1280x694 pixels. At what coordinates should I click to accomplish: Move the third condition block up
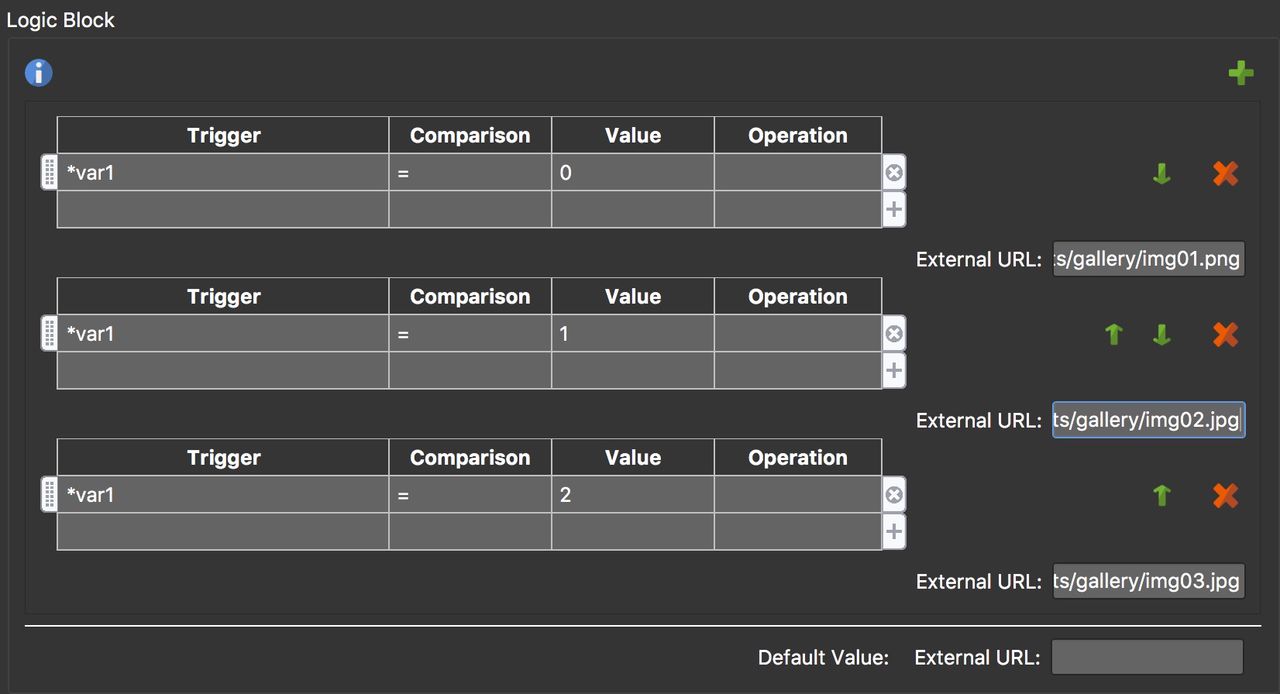pyautogui.click(x=1161, y=495)
